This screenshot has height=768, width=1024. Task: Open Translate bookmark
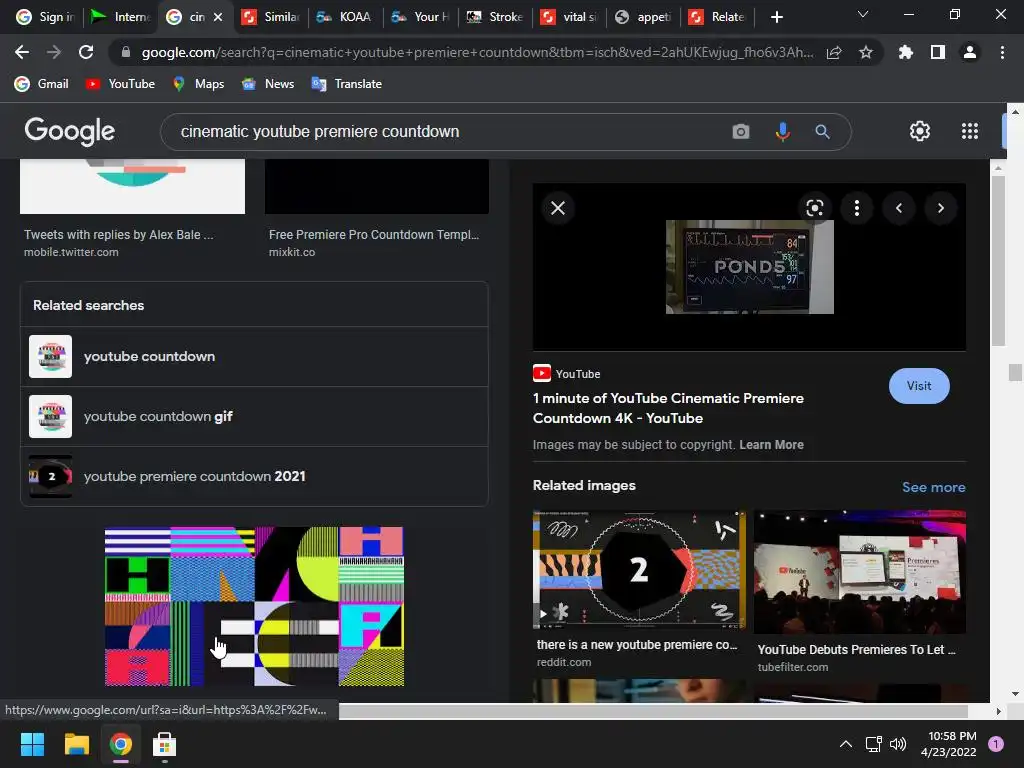point(347,84)
